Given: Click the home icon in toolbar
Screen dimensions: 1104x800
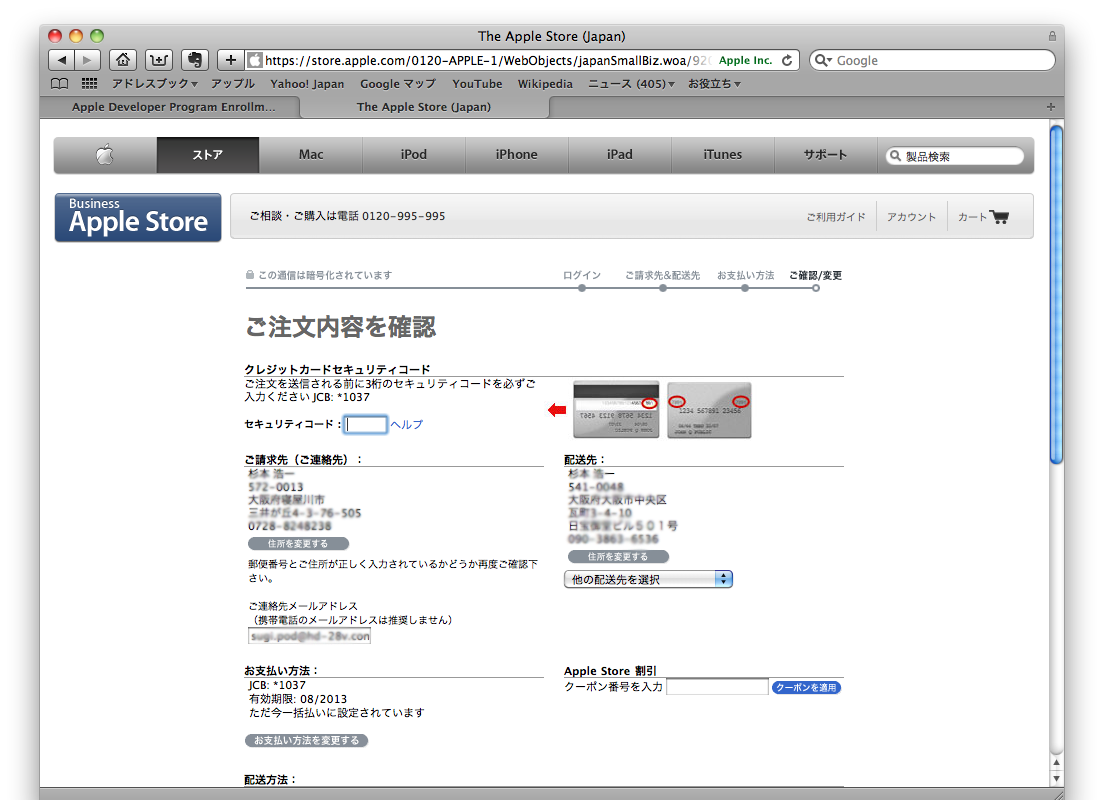Looking at the screenshot, I should [122, 60].
